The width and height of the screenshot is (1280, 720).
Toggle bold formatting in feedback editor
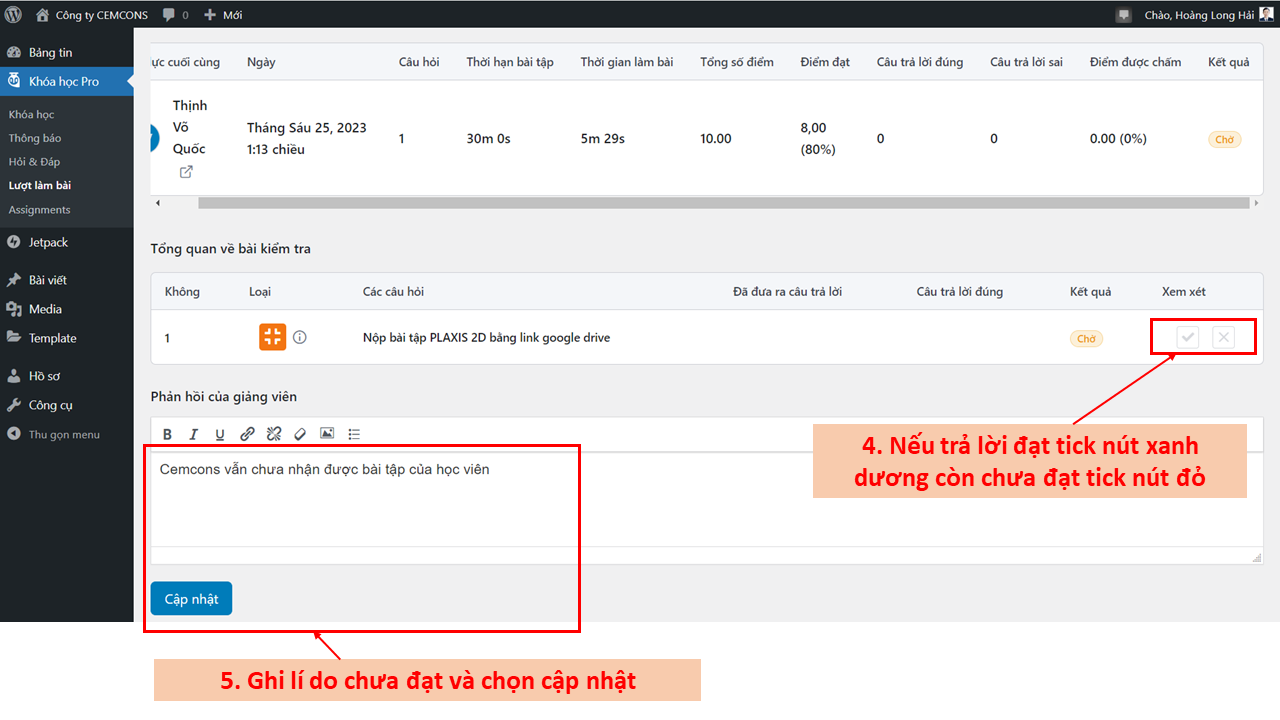[x=167, y=434]
